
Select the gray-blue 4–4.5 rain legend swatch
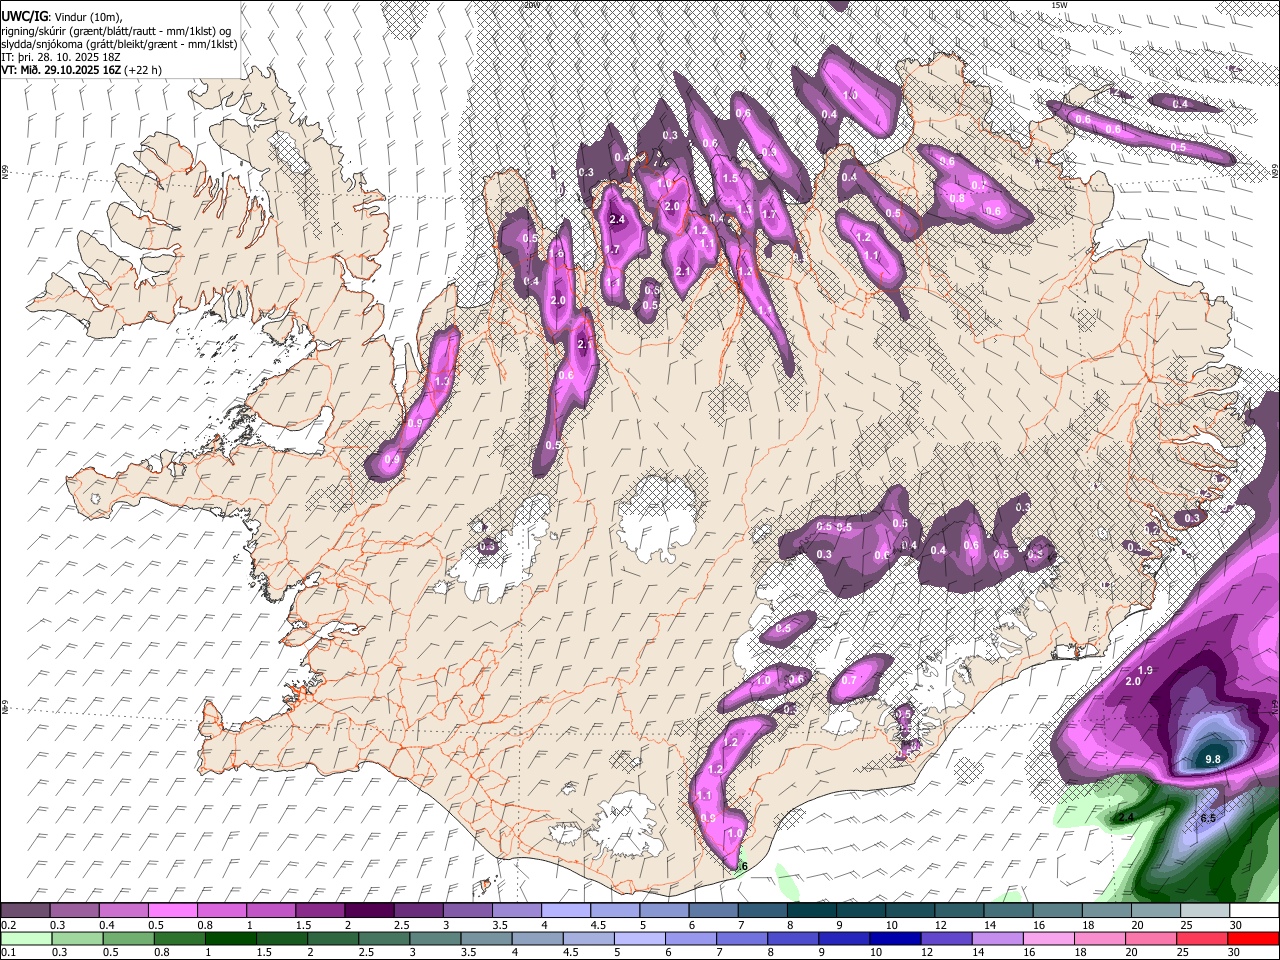(538, 938)
